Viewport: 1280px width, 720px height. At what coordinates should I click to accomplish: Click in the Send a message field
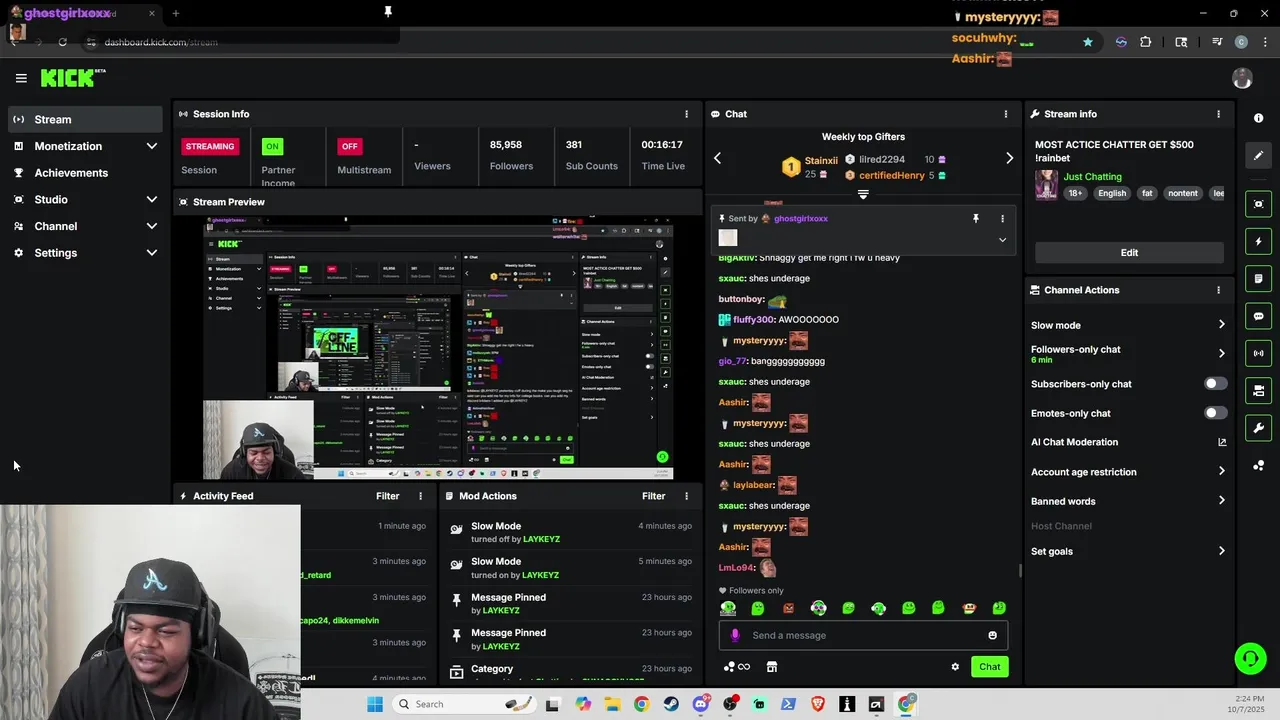pos(863,635)
